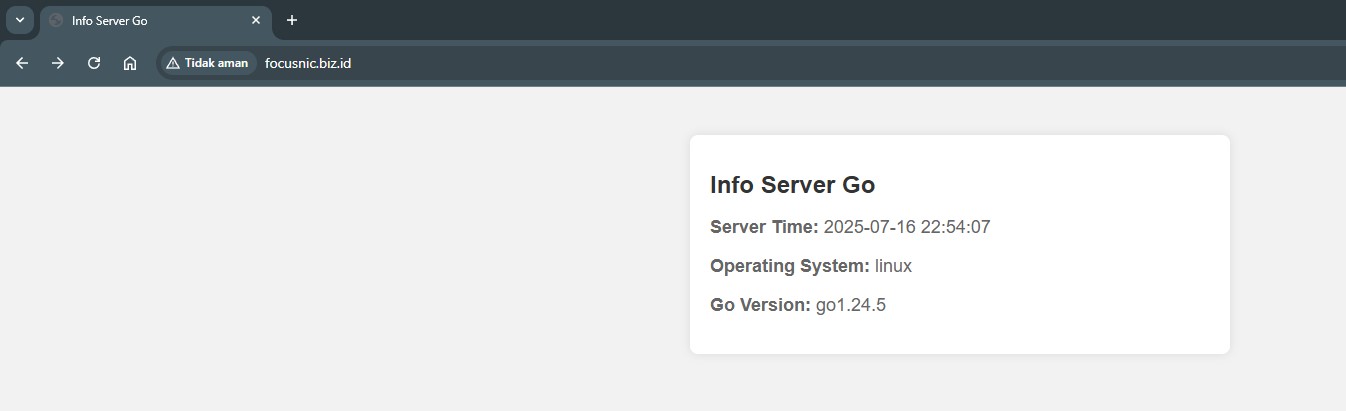
Task: Click the warning triangle security icon
Action: point(173,63)
